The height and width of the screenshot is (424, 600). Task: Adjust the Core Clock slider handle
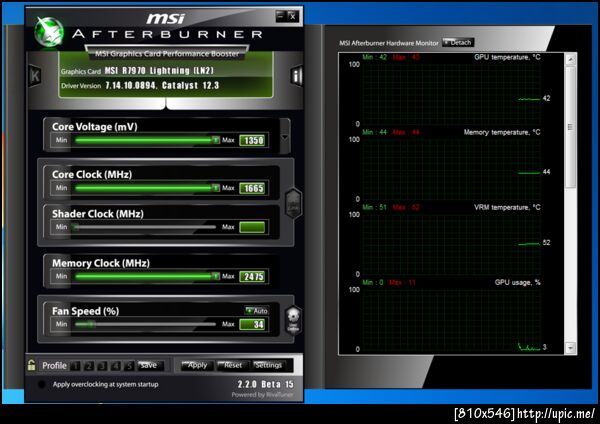pyautogui.click(x=215, y=188)
